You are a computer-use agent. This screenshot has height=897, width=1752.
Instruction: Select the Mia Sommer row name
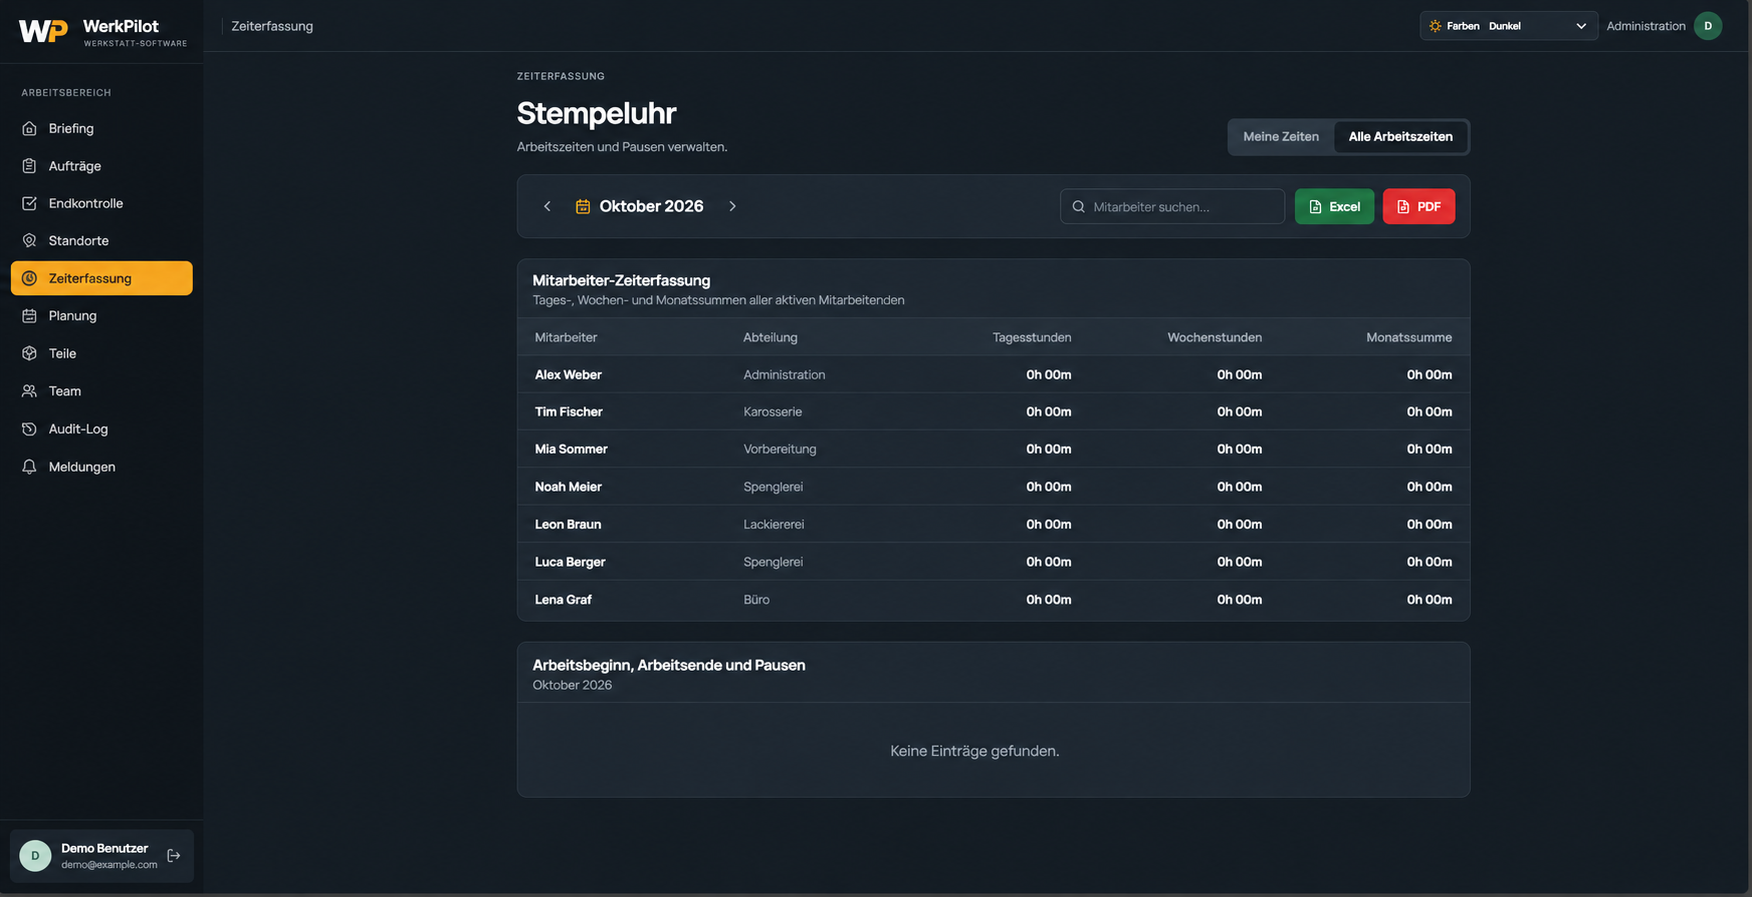pyautogui.click(x=571, y=449)
